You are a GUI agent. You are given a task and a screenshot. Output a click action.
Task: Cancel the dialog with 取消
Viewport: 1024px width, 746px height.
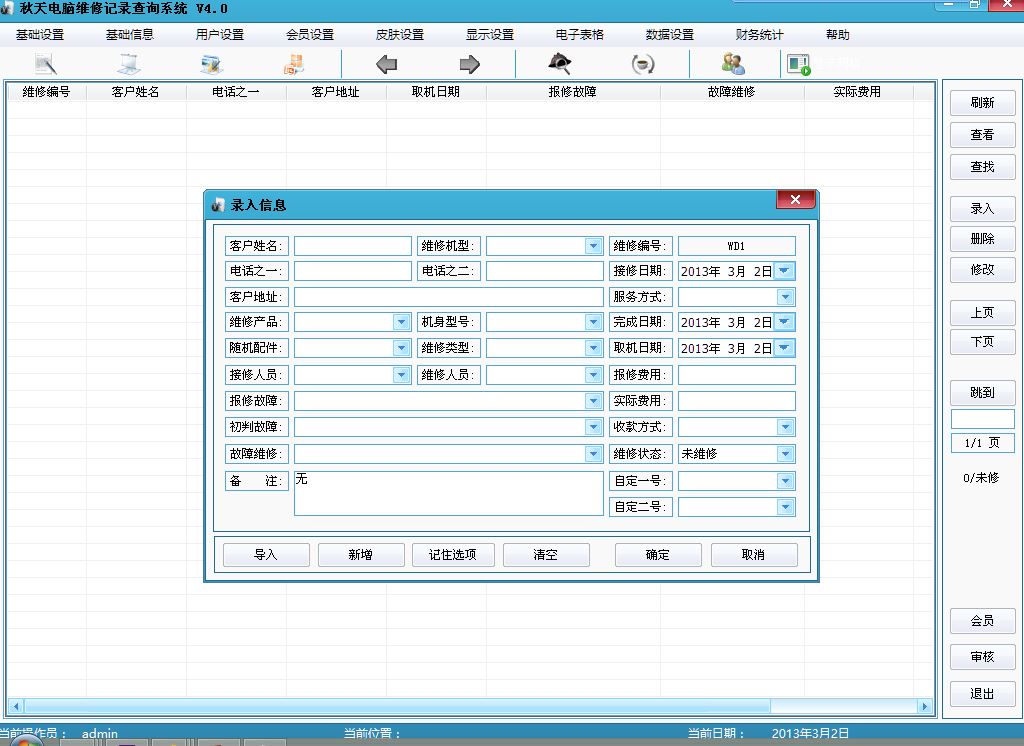[x=754, y=555]
